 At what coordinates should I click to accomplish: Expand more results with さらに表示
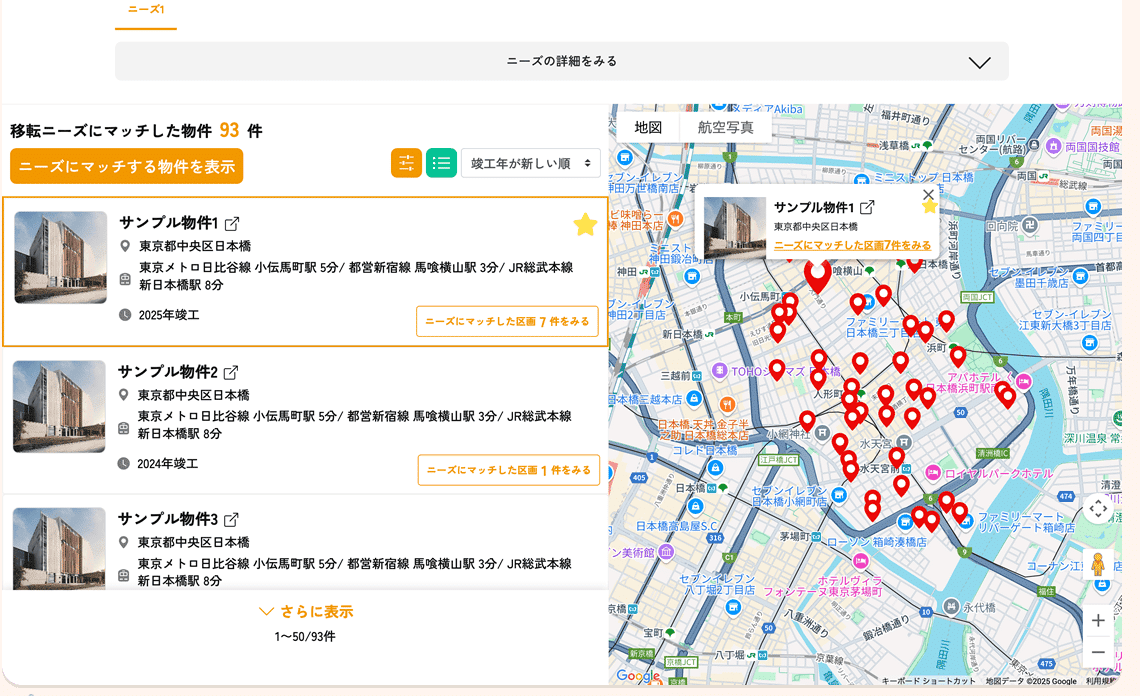click(x=306, y=611)
